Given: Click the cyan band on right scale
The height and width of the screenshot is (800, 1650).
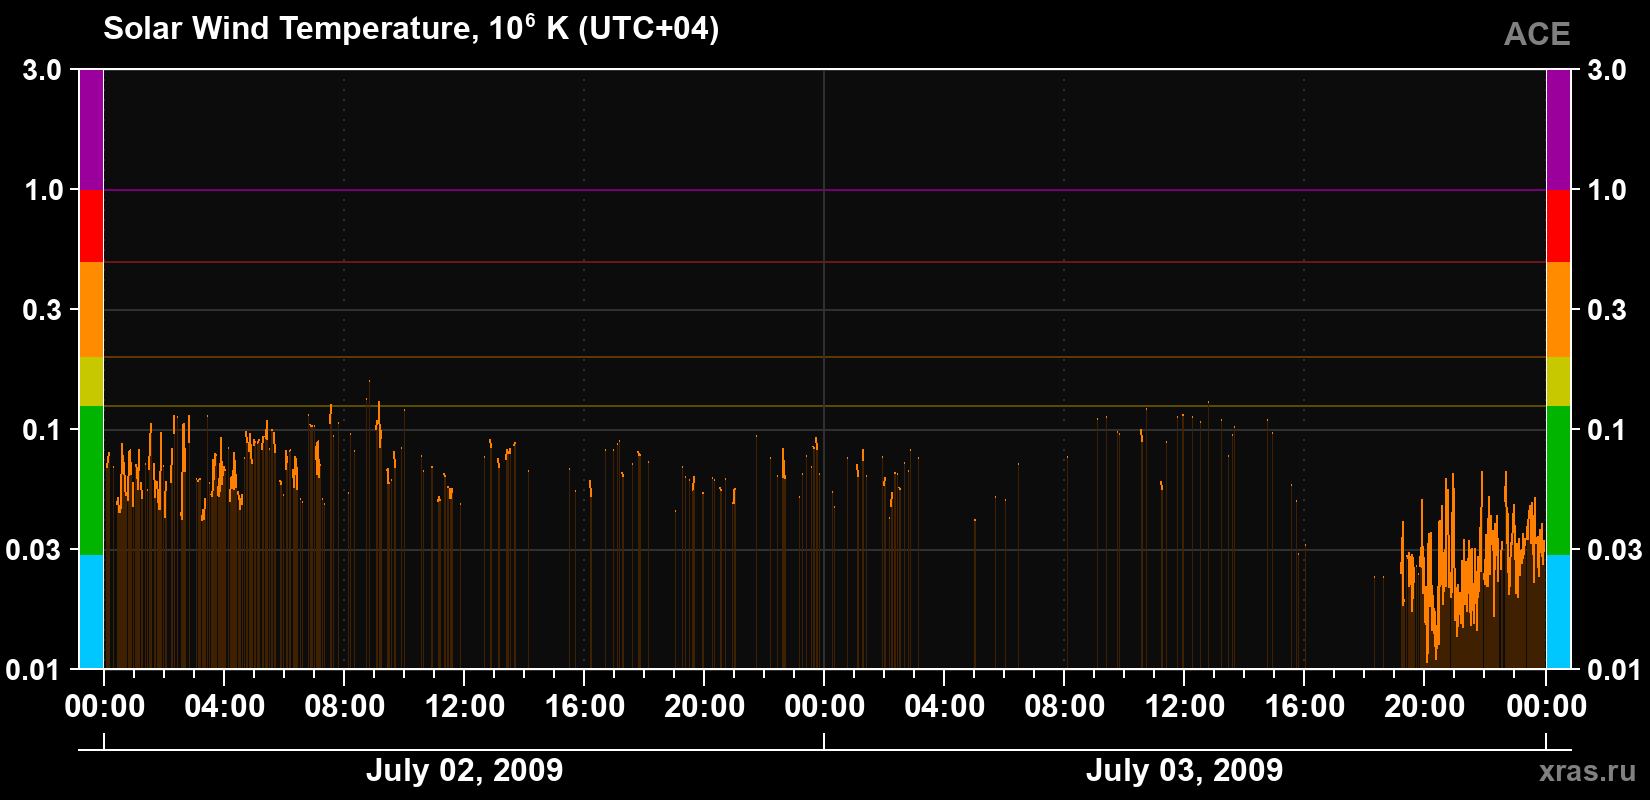Looking at the screenshot, I should click(1558, 612).
